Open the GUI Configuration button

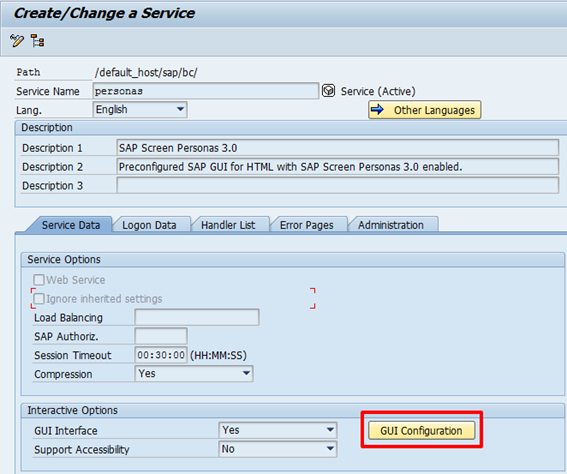[x=422, y=431]
